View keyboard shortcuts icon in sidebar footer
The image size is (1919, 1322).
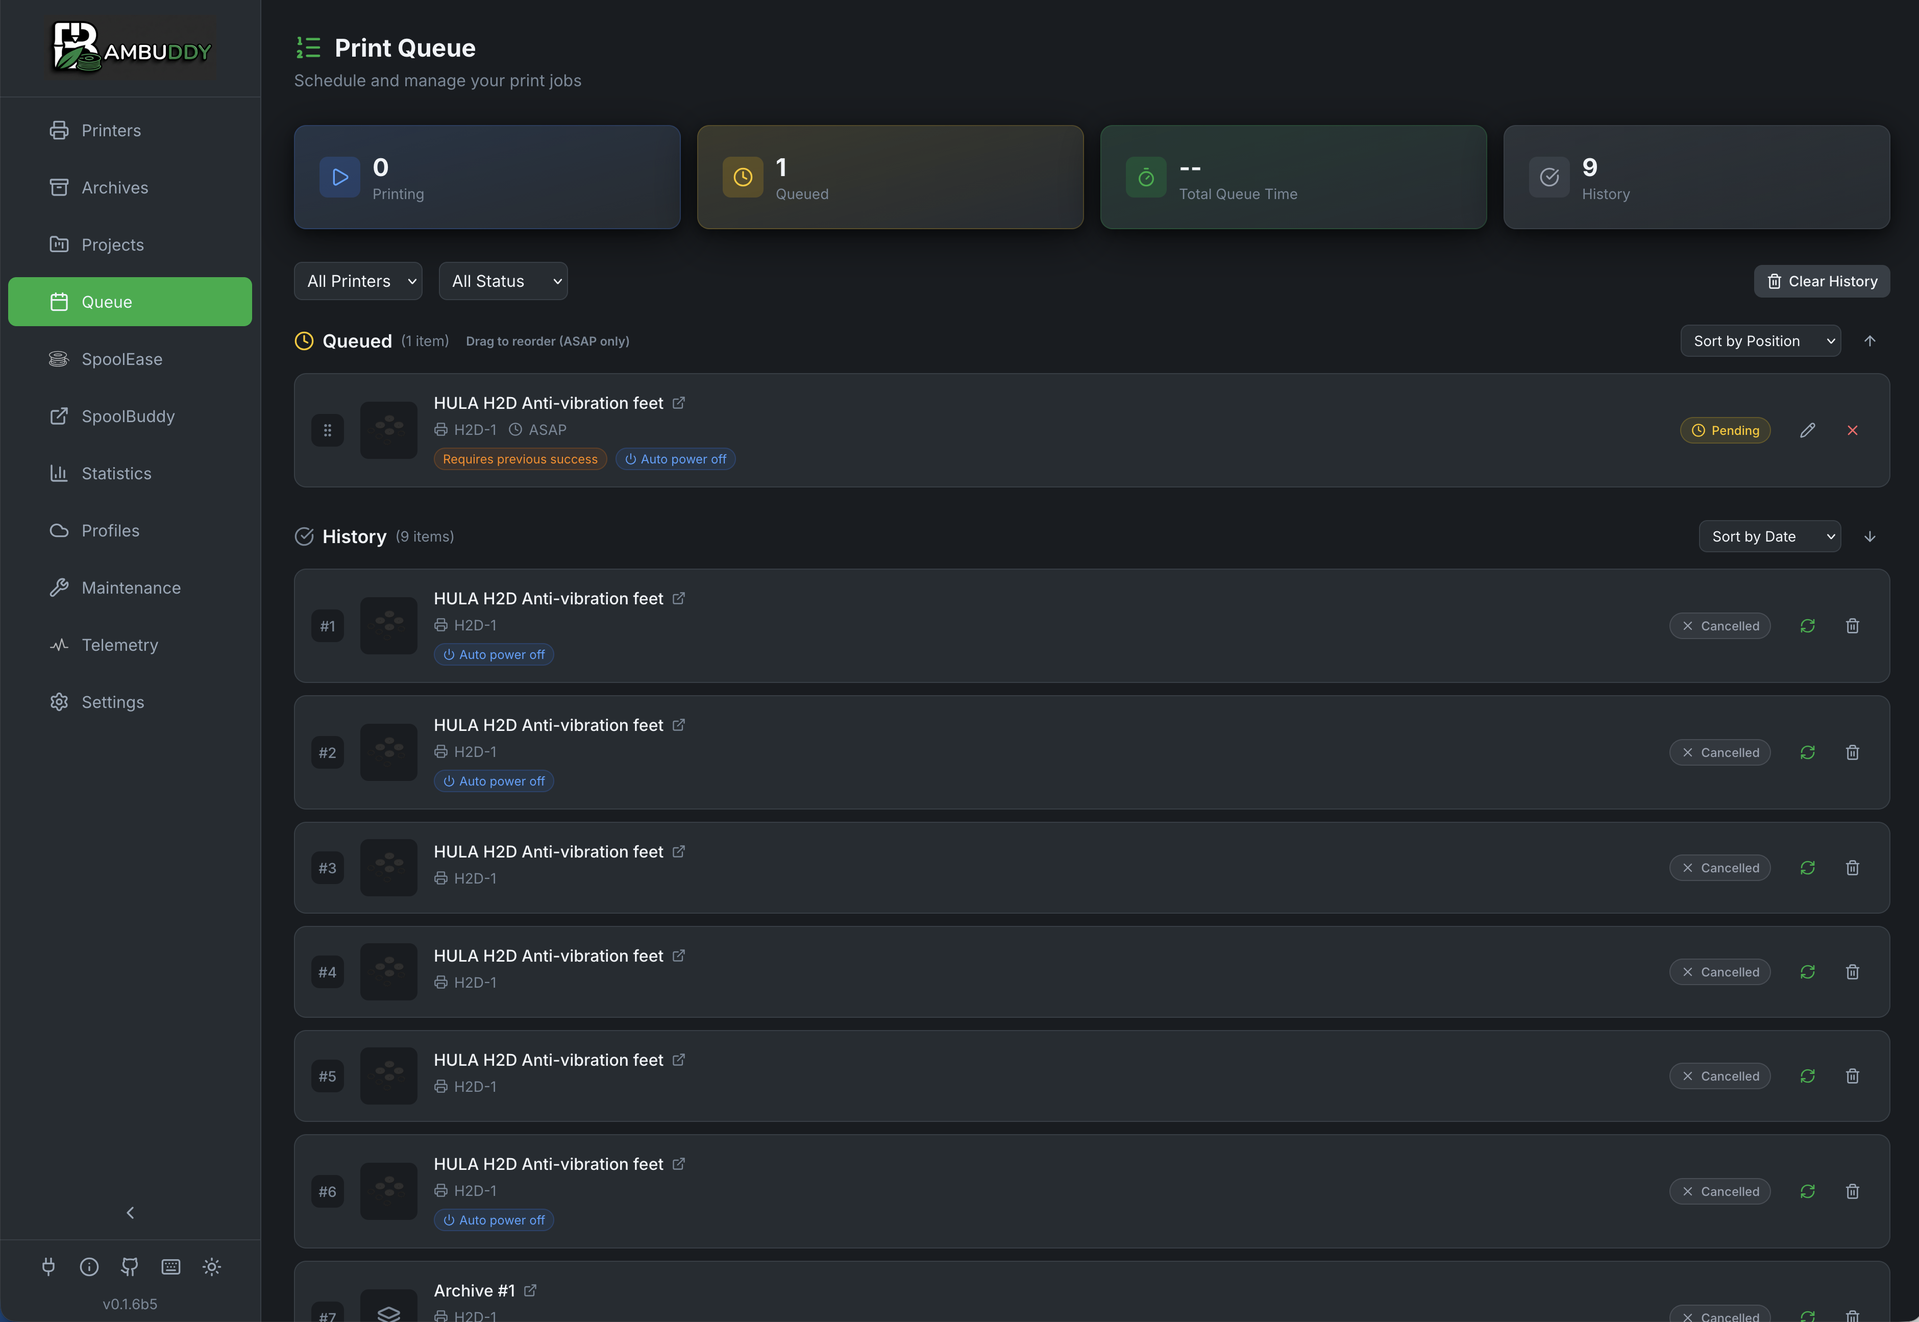tap(170, 1266)
